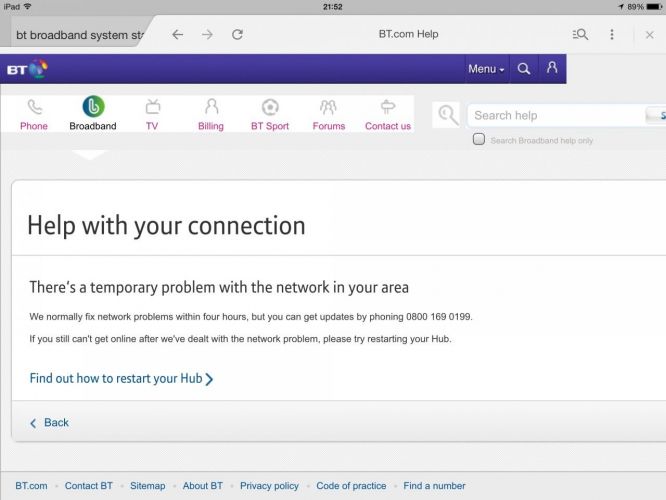Screen dimensions: 666x500
Task: Reload the page with the refresh icon
Action: (x=237, y=34)
